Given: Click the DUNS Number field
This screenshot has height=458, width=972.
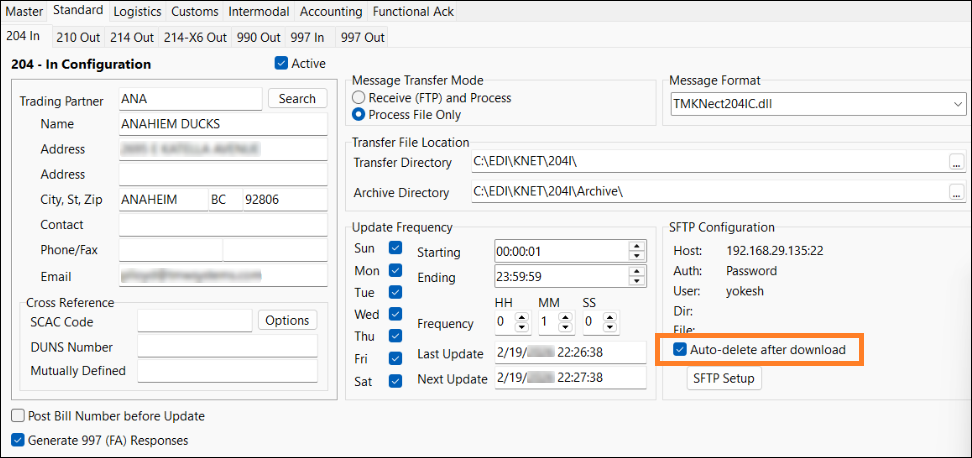Looking at the screenshot, I should [228, 346].
